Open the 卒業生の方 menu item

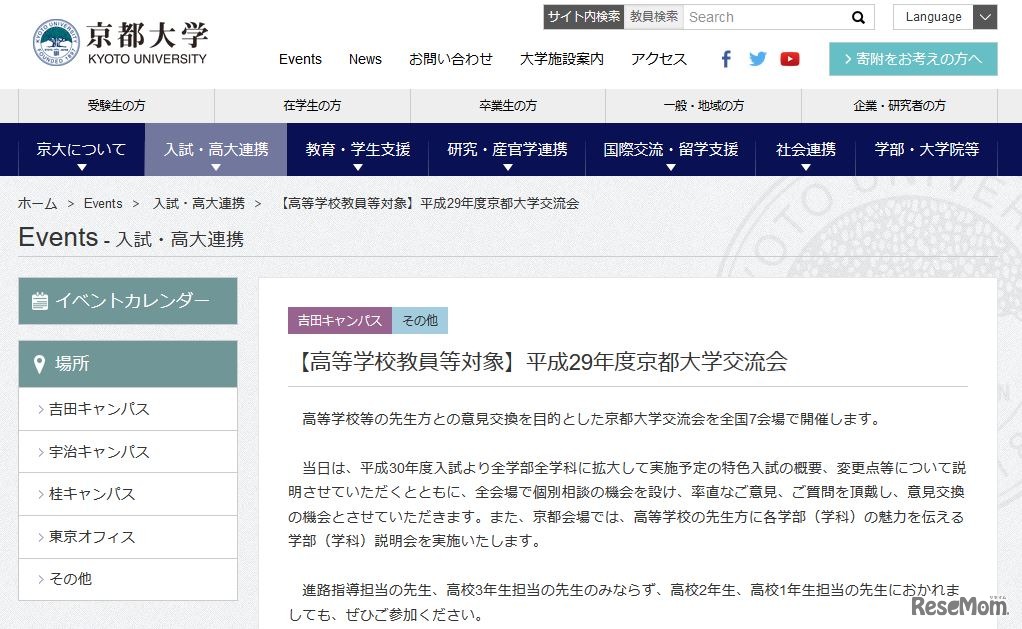[x=506, y=106]
